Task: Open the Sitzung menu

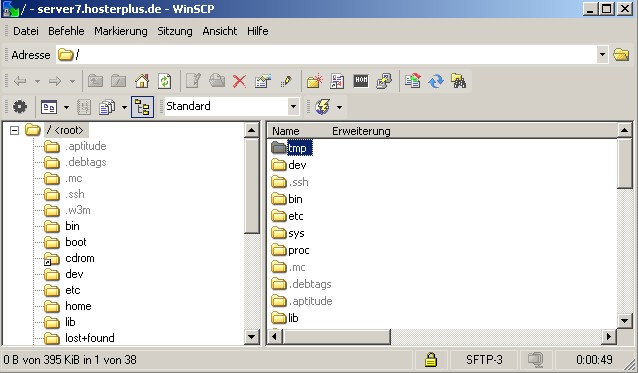Action: [175, 31]
